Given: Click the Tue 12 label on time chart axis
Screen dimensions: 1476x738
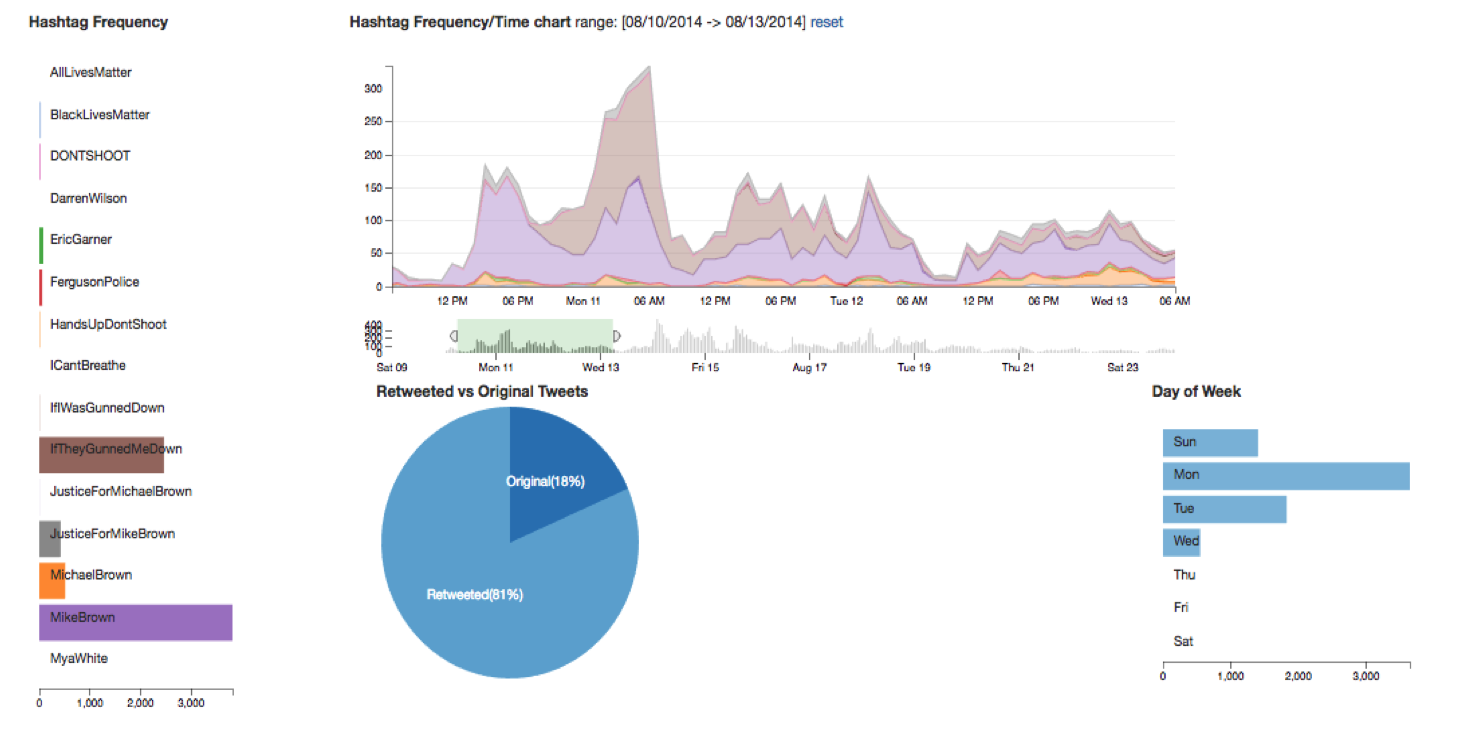Looking at the screenshot, I should (x=846, y=300).
